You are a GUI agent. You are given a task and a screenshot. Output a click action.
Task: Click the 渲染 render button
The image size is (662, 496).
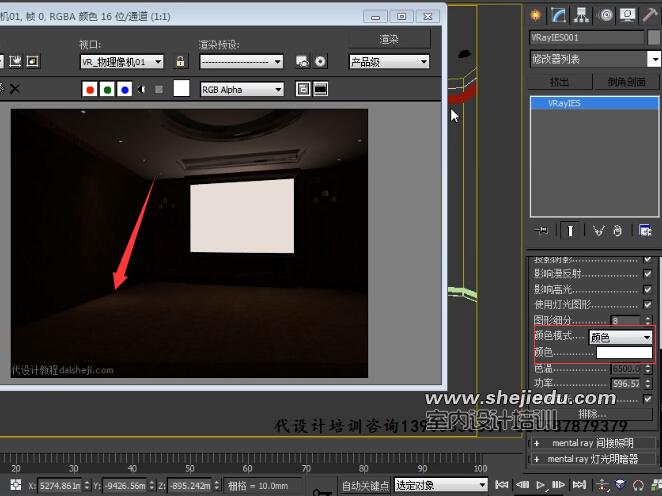click(389, 39)
